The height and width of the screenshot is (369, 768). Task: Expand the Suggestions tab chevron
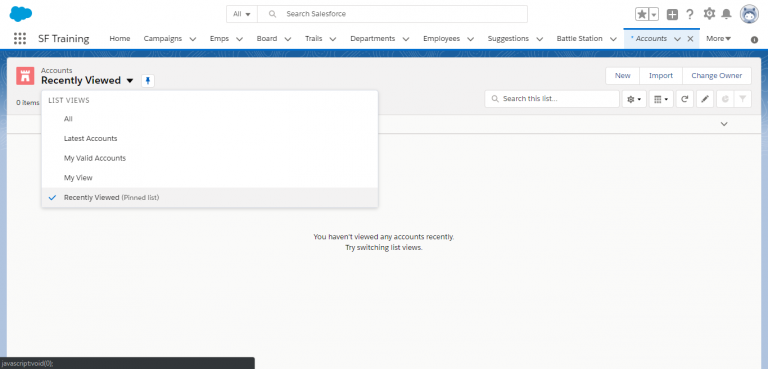tap(540, 39)
